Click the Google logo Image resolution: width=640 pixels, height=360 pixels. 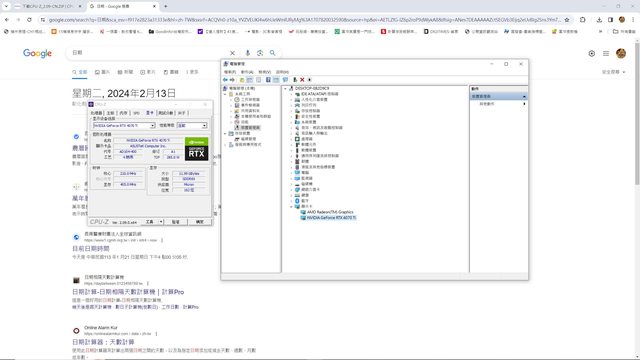tap(37, 53)
